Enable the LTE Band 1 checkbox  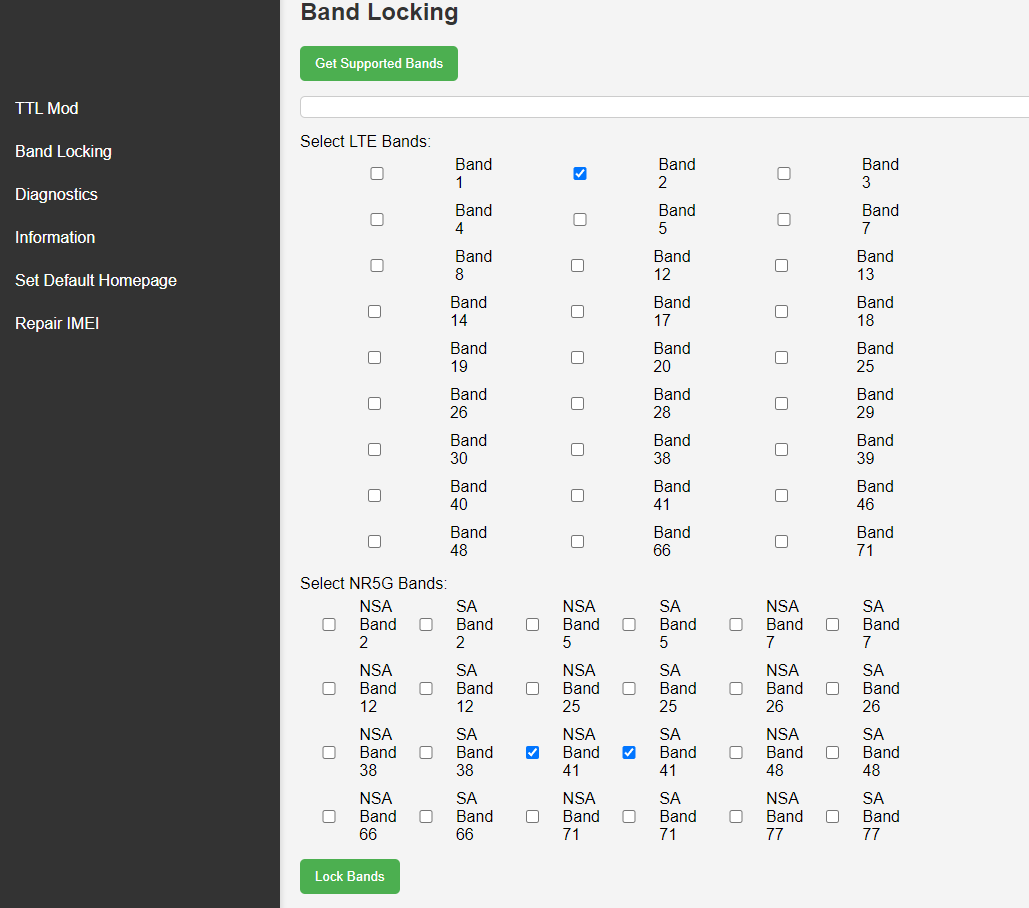pyautogui.click(x=377, y=174)
